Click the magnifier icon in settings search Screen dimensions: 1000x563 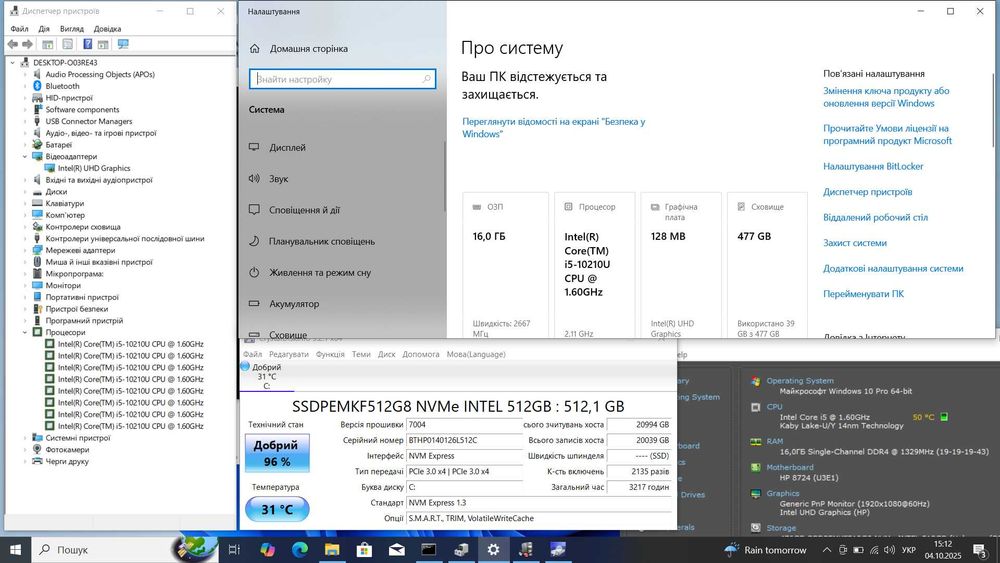[x=426, y=79]
